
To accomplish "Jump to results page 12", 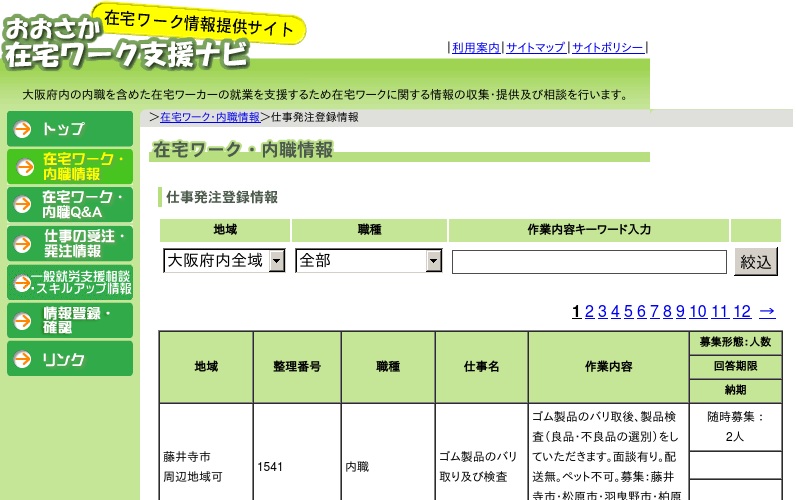I will 742,312.
